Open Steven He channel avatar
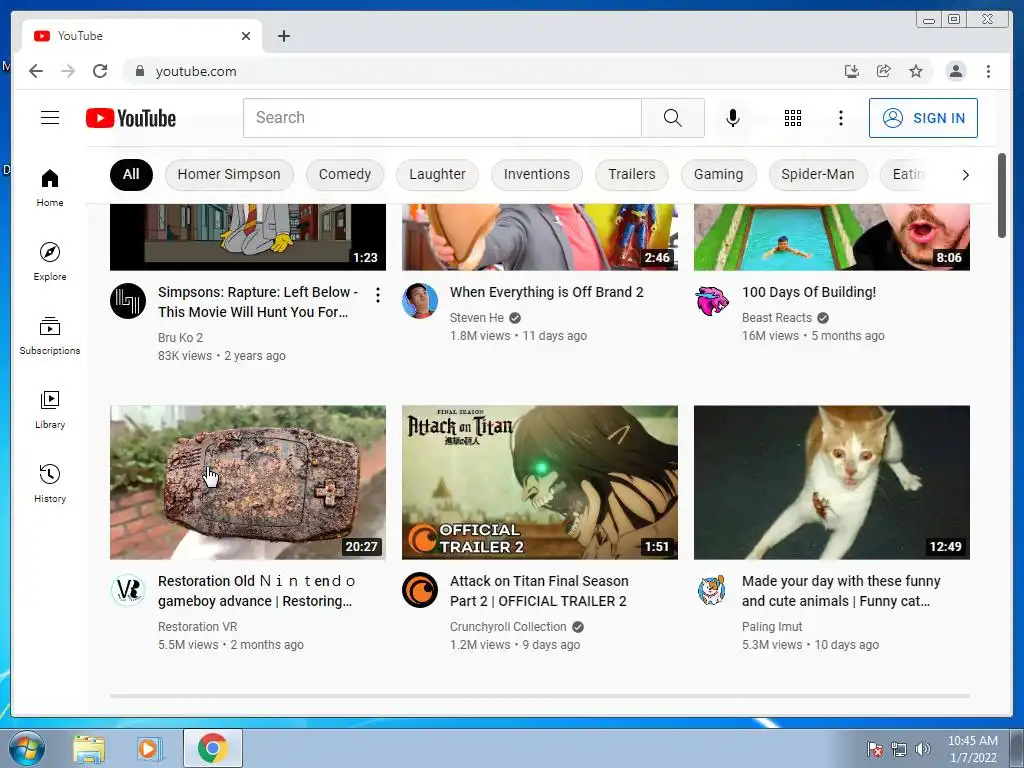The image size is (1024, 768). click(420, 301)
